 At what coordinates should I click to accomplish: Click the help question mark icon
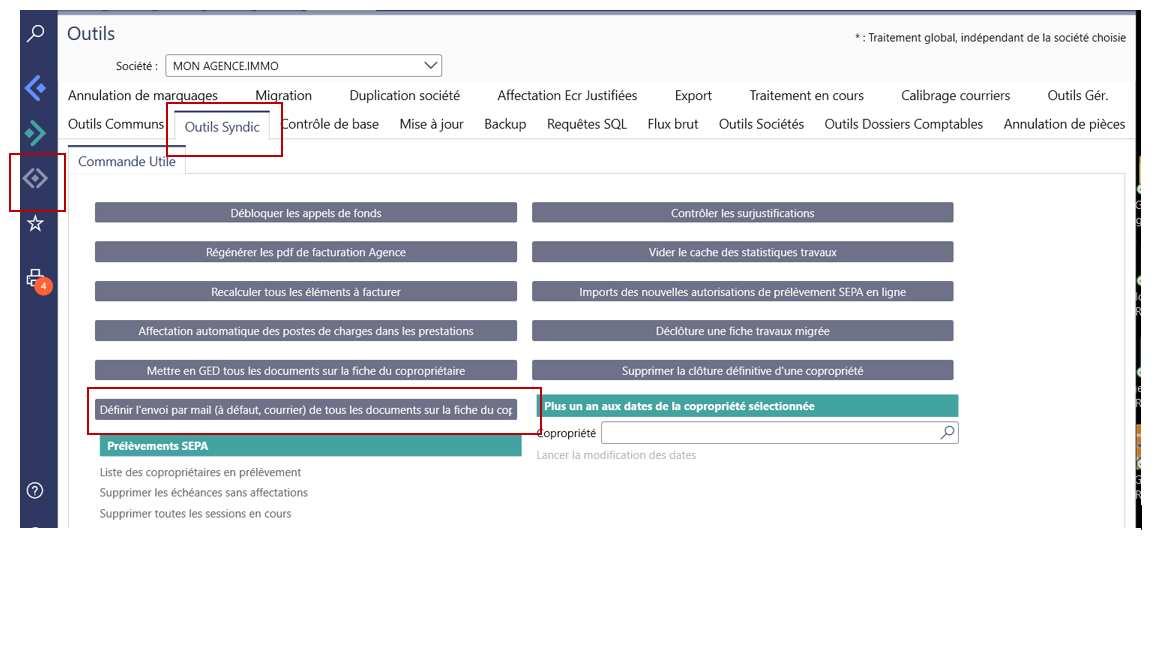pyautogui.click(x=35, y=490)
